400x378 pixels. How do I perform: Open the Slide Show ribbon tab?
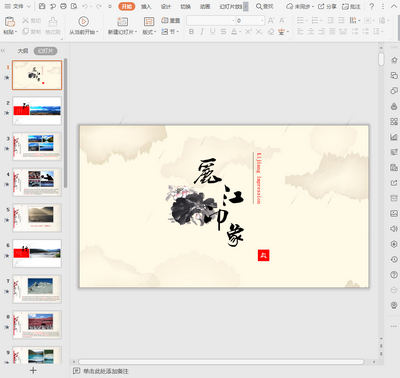click(231, 6)
